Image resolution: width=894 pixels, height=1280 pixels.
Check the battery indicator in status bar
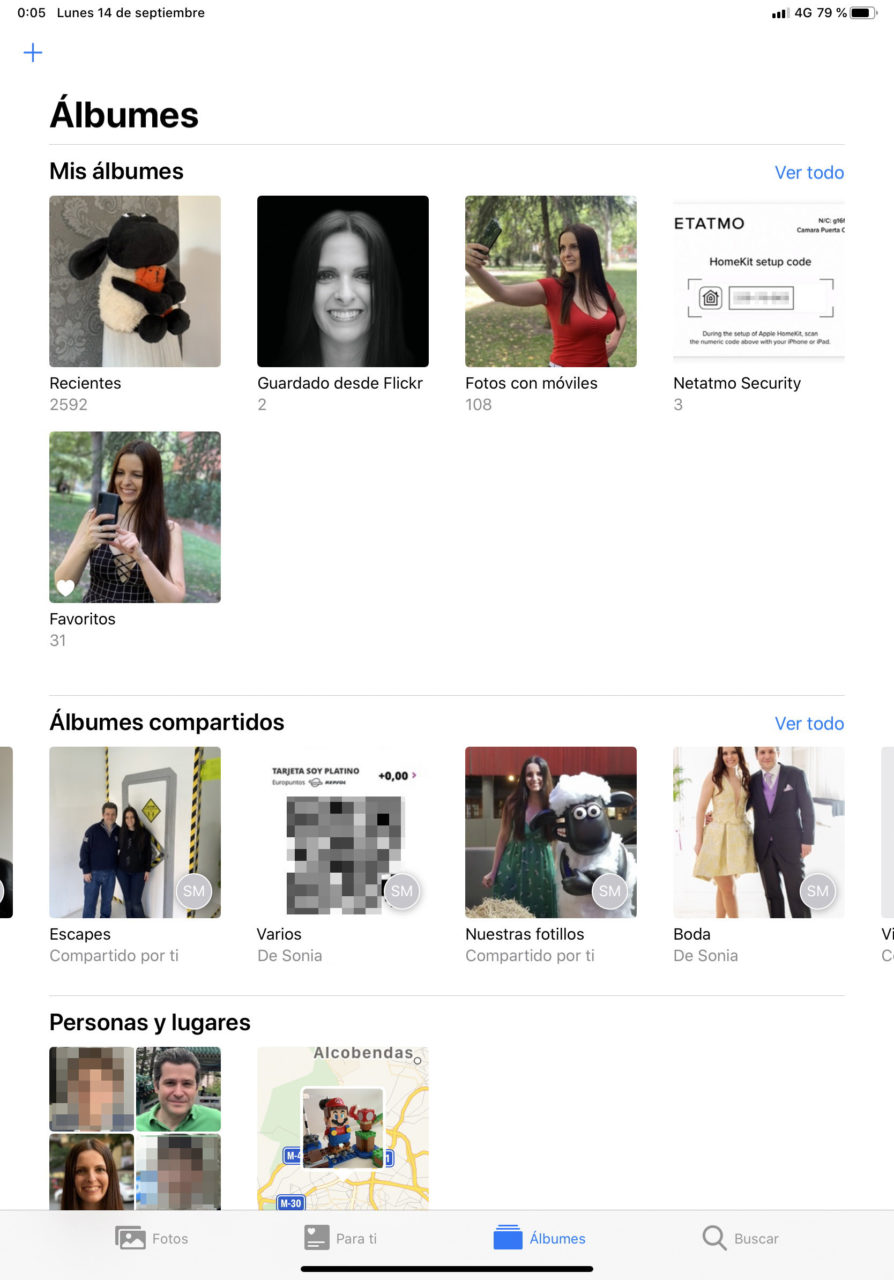(862, 13)
